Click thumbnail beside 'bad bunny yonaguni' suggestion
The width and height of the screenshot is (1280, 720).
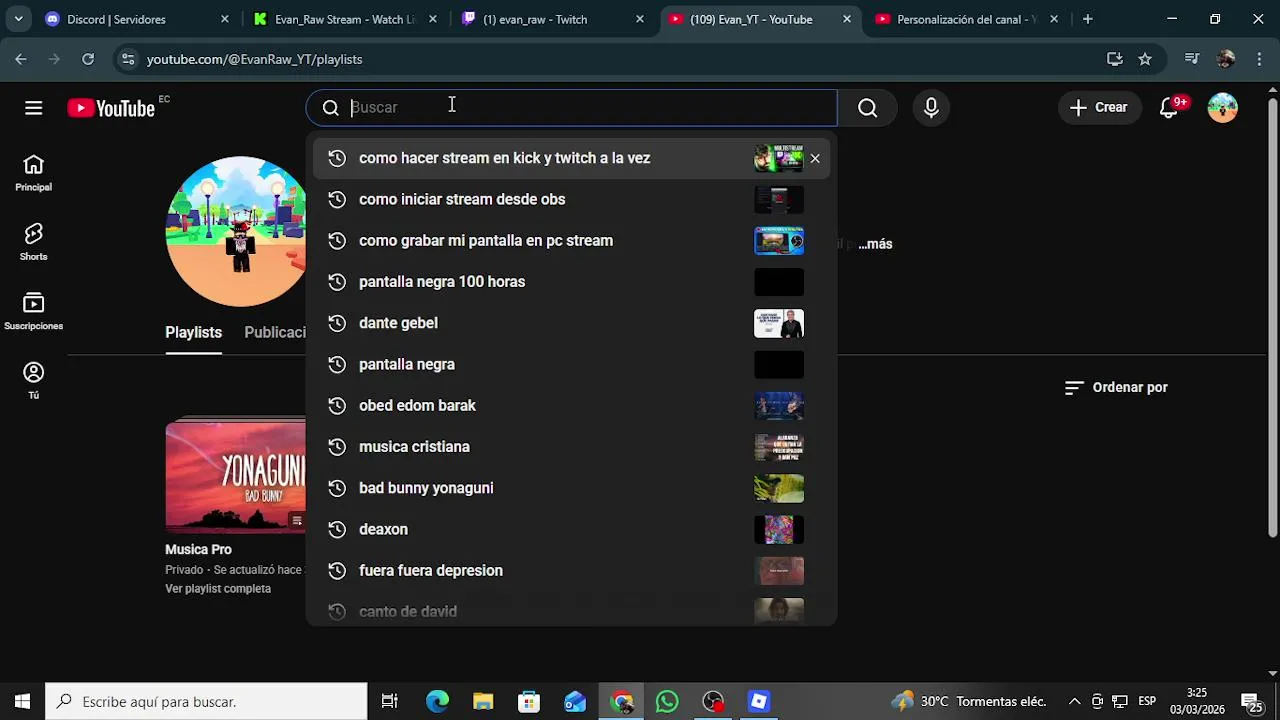click(779, 488)
